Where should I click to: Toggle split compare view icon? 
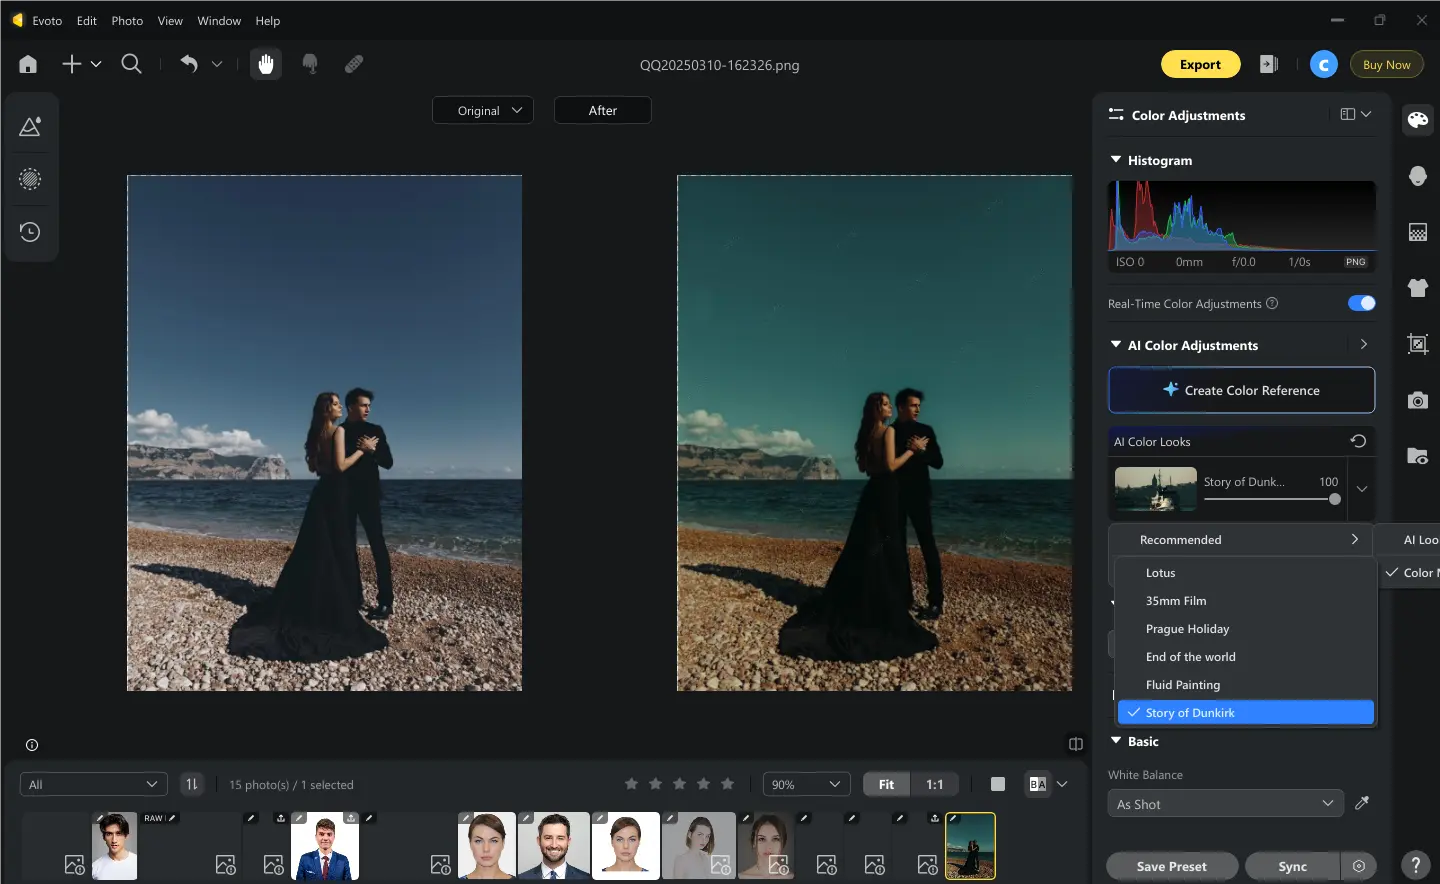1076,744
